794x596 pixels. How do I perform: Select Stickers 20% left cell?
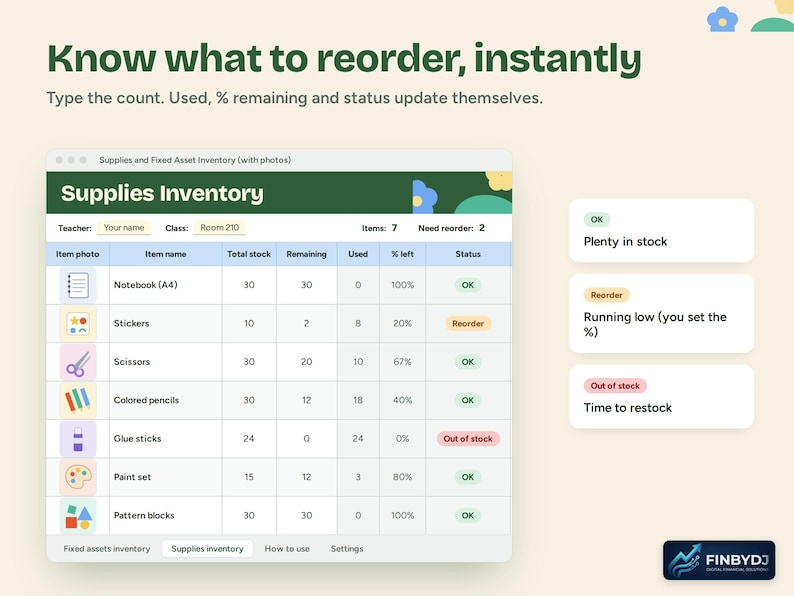point(403,324)
